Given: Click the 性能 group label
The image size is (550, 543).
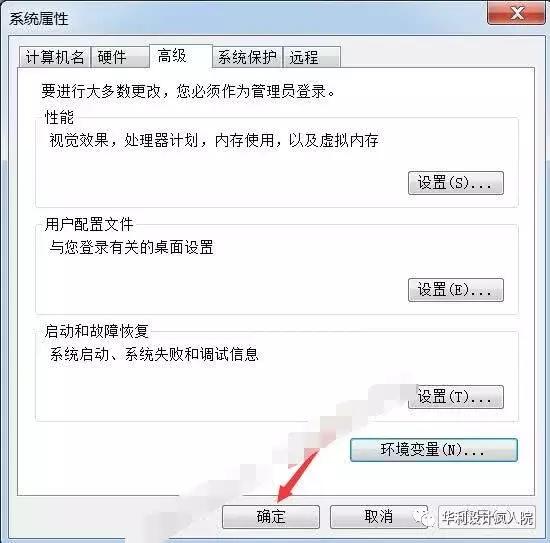Looking at the screenshot, I should click(x=60, y=117).
